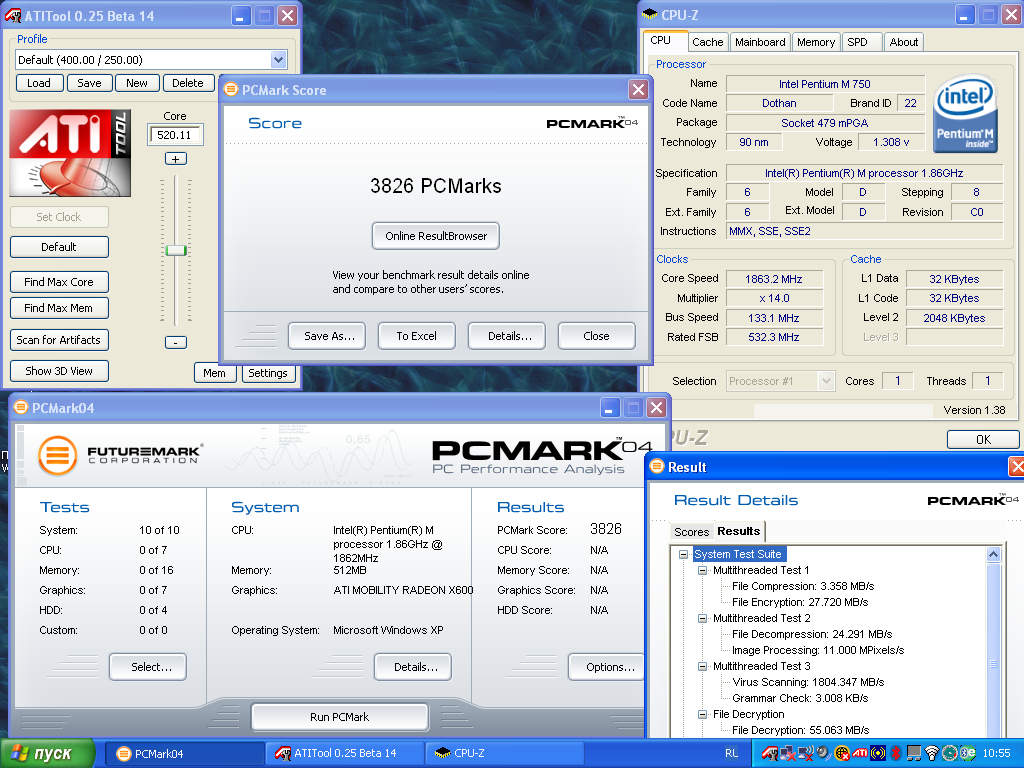
Task: Click the globe with red X tray icon
Action: (842, 753)
